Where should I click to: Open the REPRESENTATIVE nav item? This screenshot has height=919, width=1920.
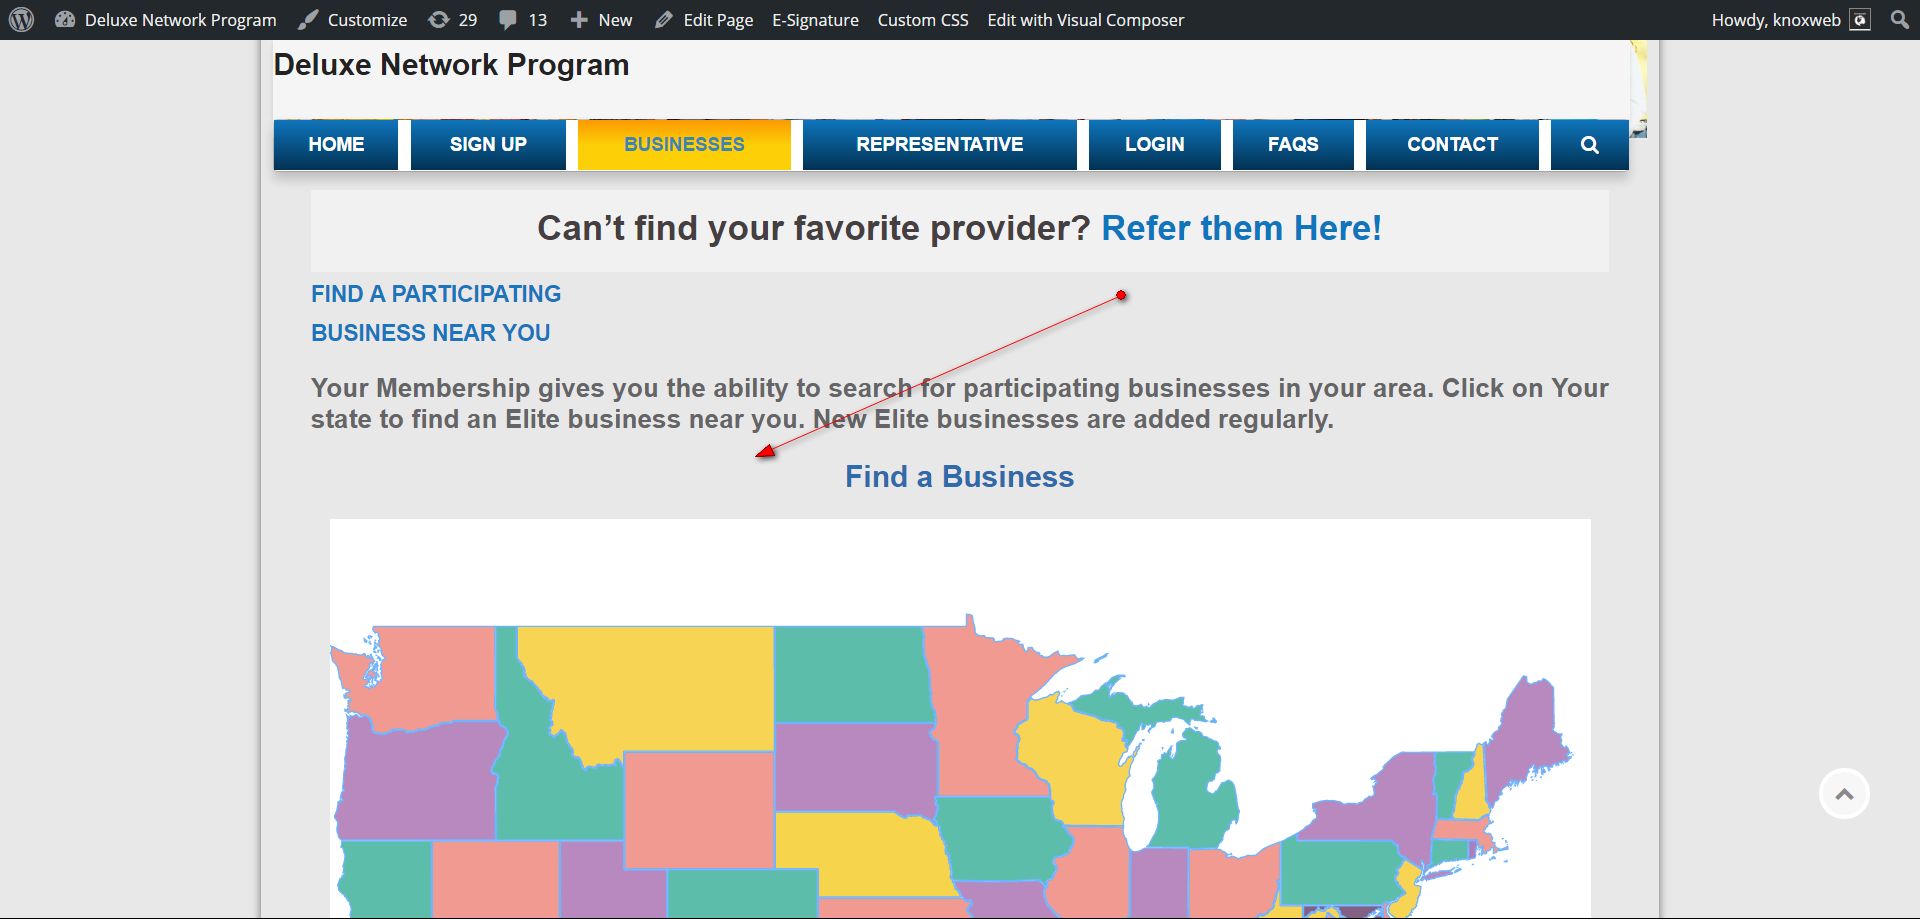click(x=939, y=145)
